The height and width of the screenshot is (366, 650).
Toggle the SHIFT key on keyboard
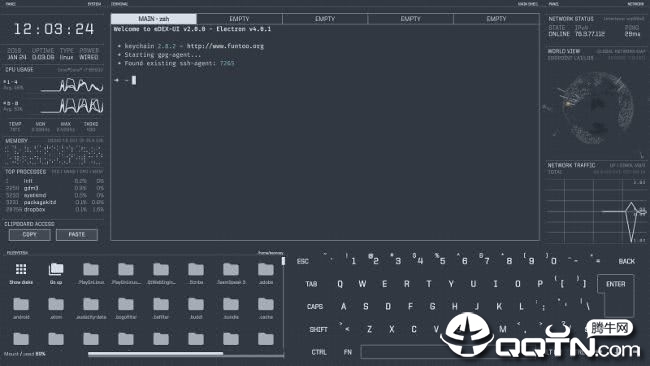point(318,330)
